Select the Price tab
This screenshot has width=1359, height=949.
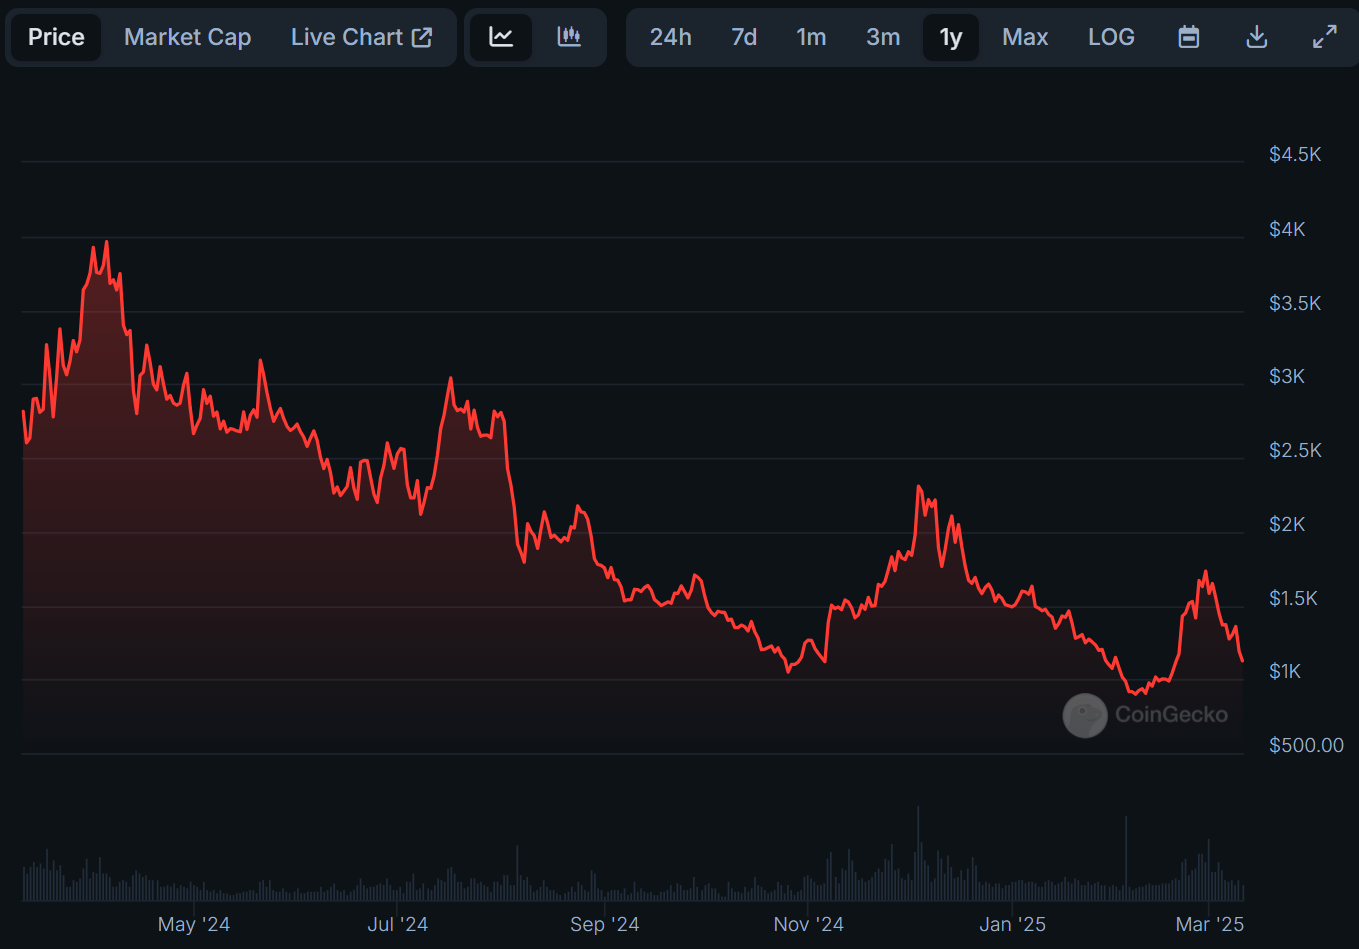coord(56,37)
